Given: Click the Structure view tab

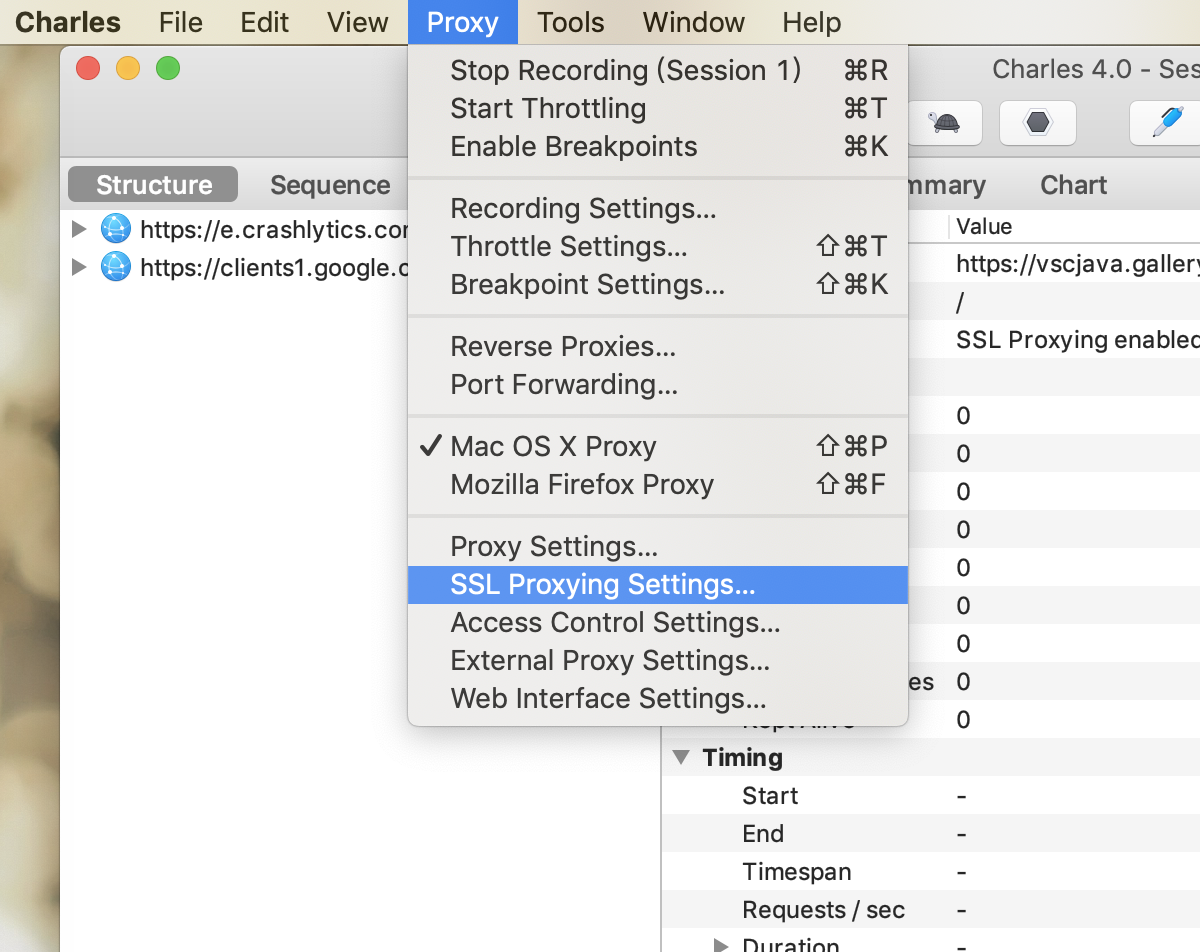Looking at the screenshot, I should tap(153, 185).
